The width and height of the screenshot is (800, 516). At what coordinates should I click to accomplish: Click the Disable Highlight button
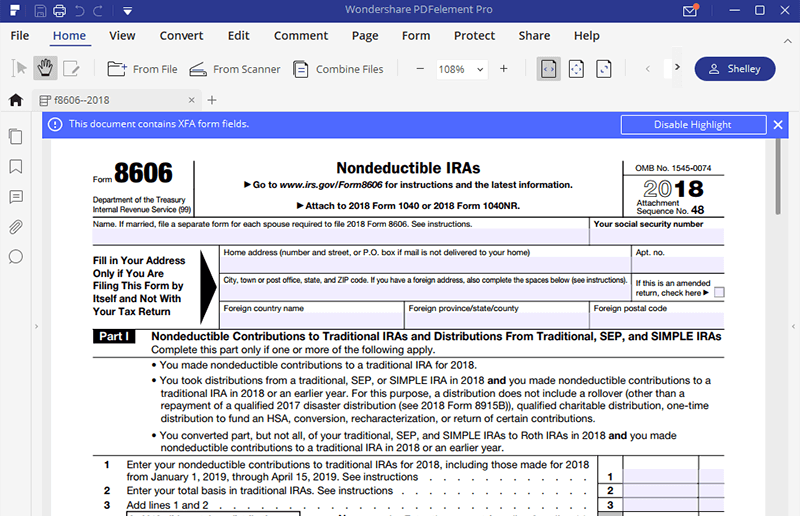692,125
